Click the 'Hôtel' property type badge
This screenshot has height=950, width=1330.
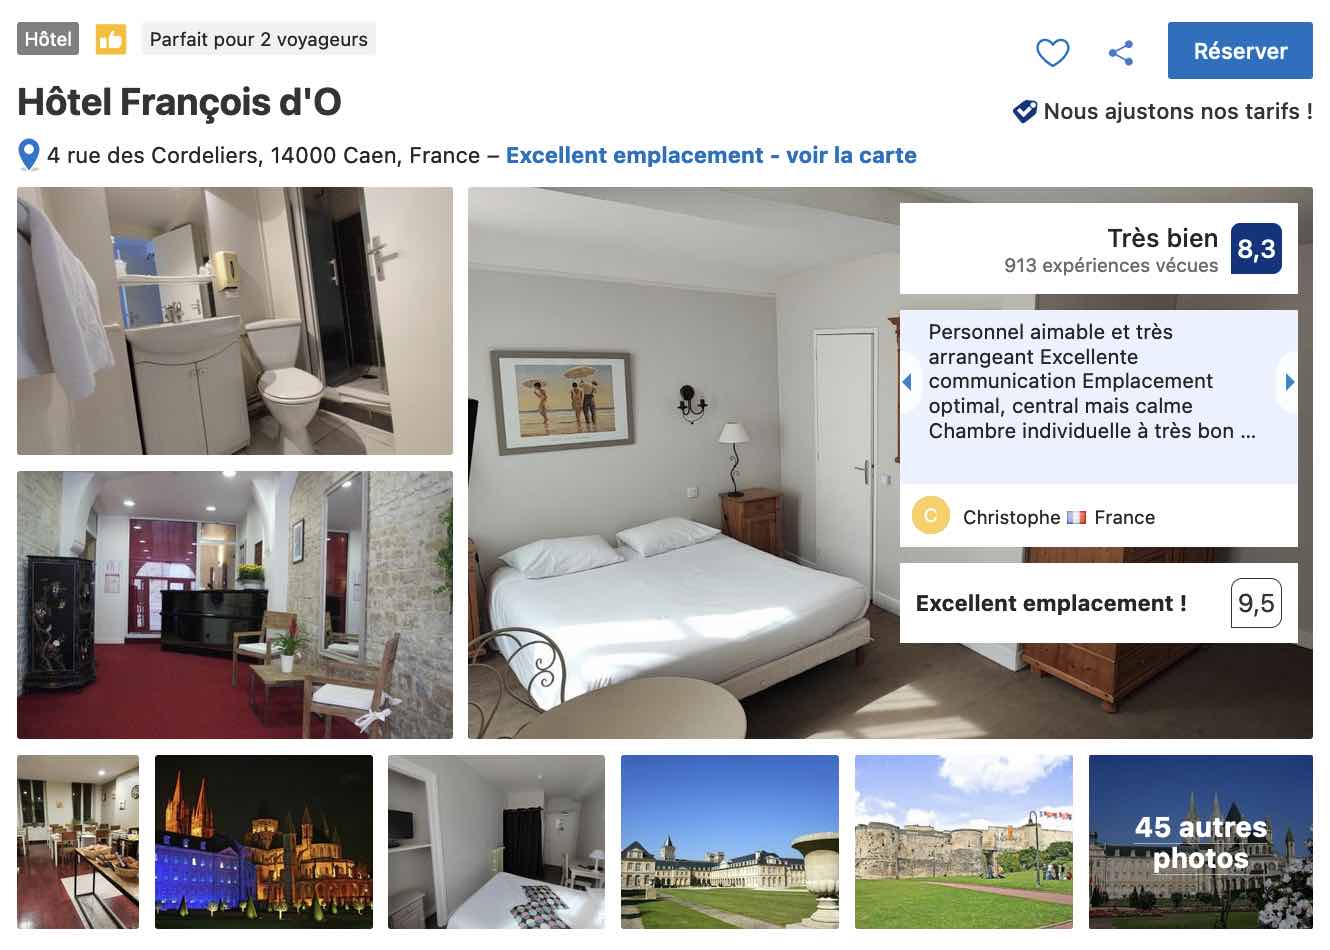click(48, 39)
